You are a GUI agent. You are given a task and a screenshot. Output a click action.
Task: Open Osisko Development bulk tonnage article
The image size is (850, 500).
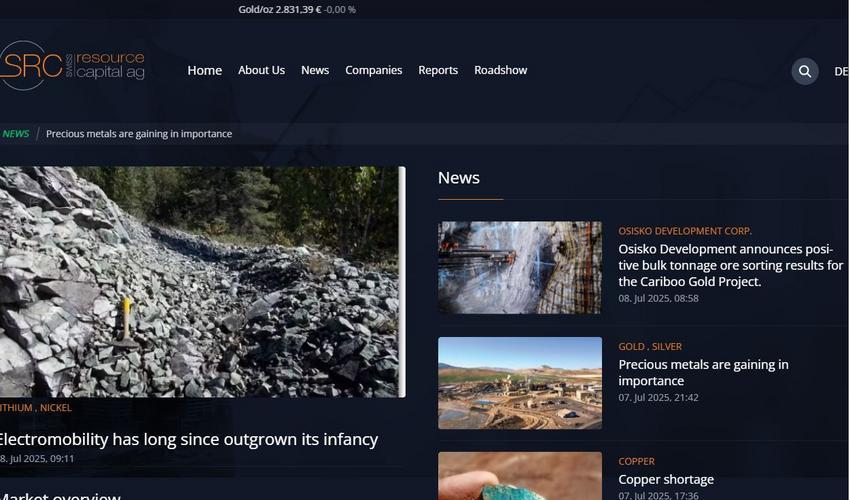pyautogui.click(x=730, y=265)
